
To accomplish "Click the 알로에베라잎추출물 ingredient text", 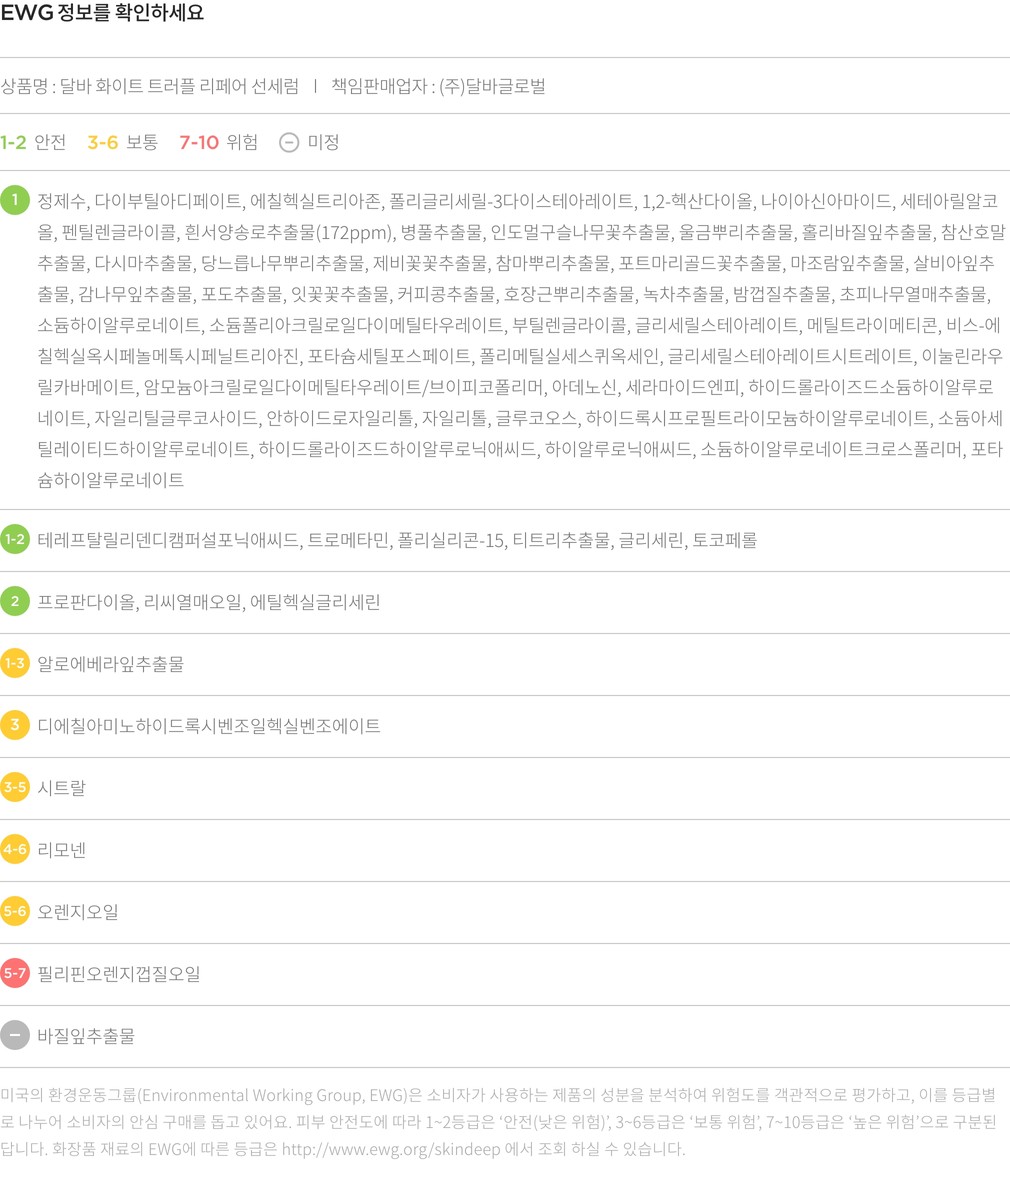I will pyautogui.click(x=110, y=664).
